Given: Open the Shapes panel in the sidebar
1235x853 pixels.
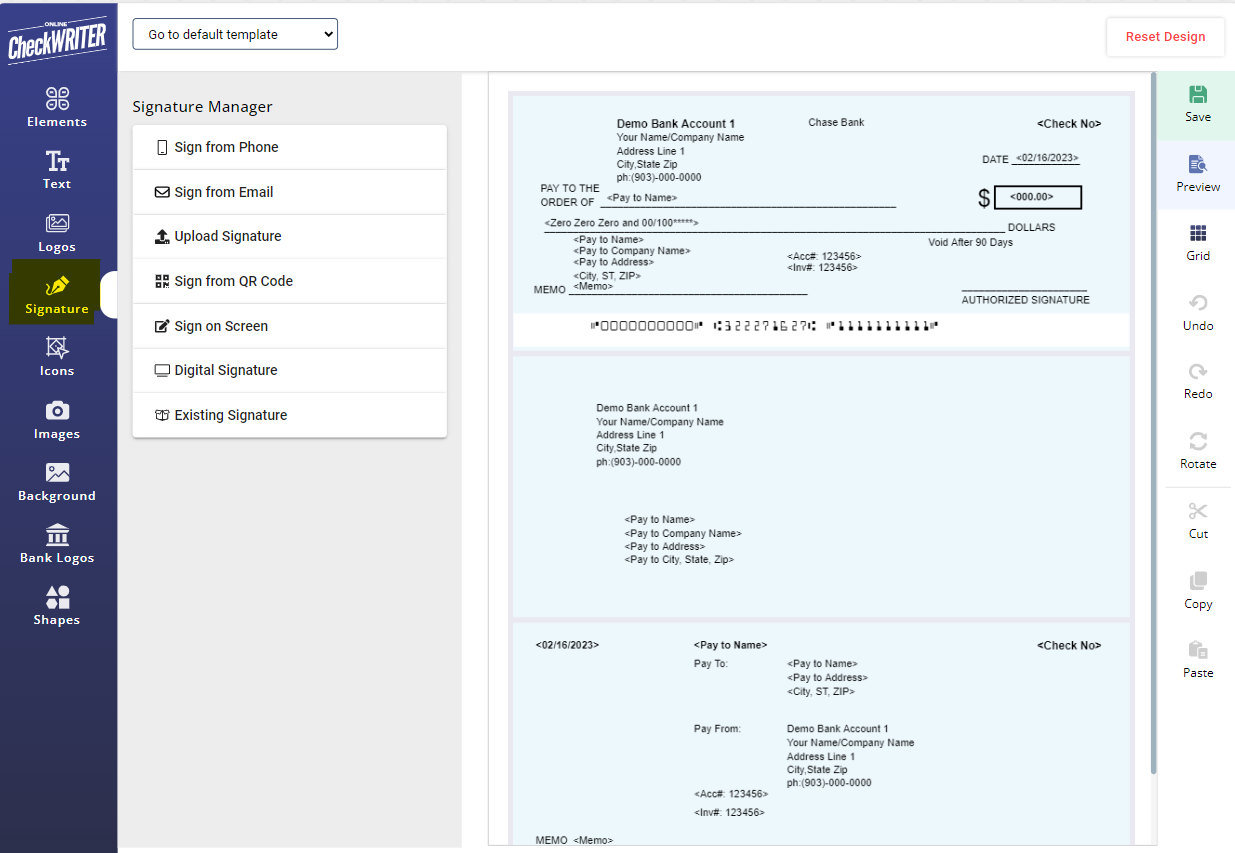Looking at the screenshot, I should [57, 605].
